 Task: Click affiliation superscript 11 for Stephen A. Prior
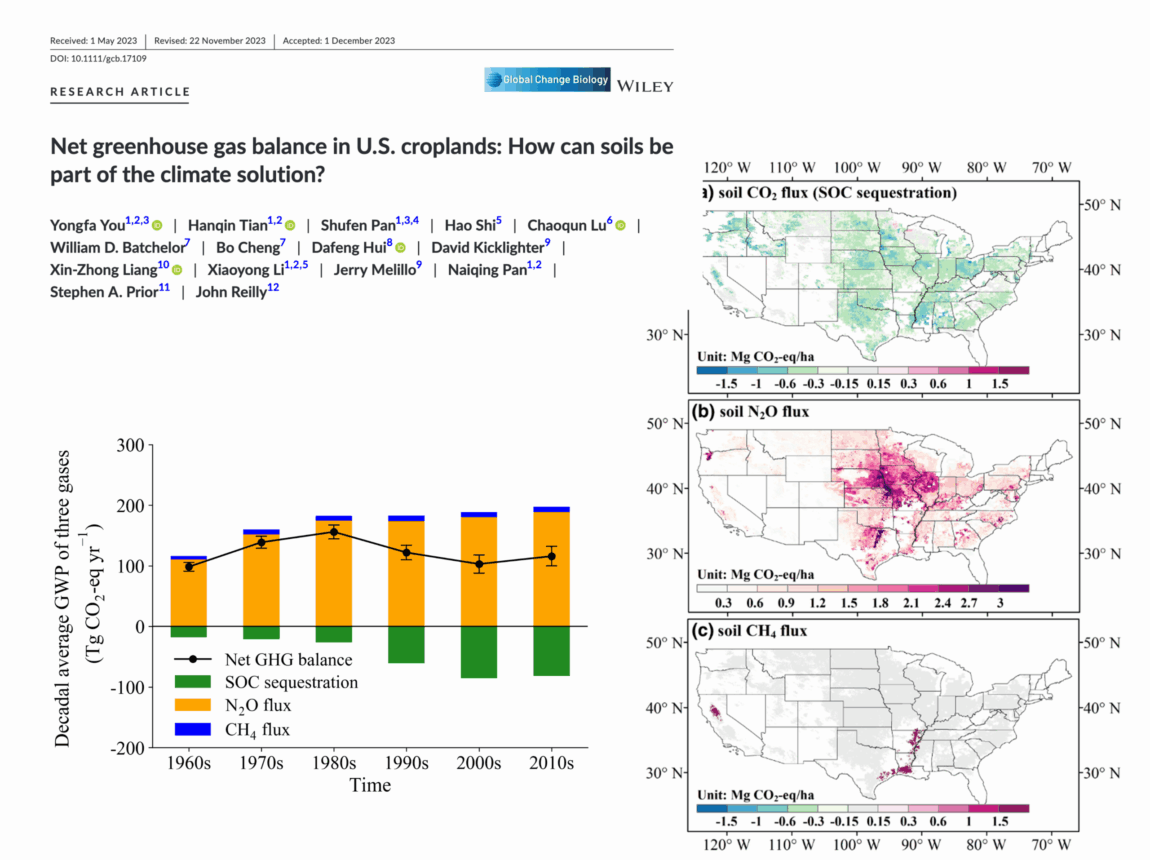[164, 288]
